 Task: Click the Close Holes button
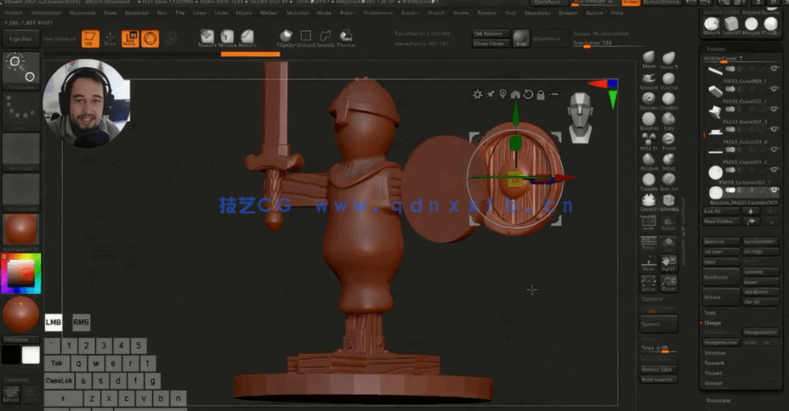[x=491, y=44]
